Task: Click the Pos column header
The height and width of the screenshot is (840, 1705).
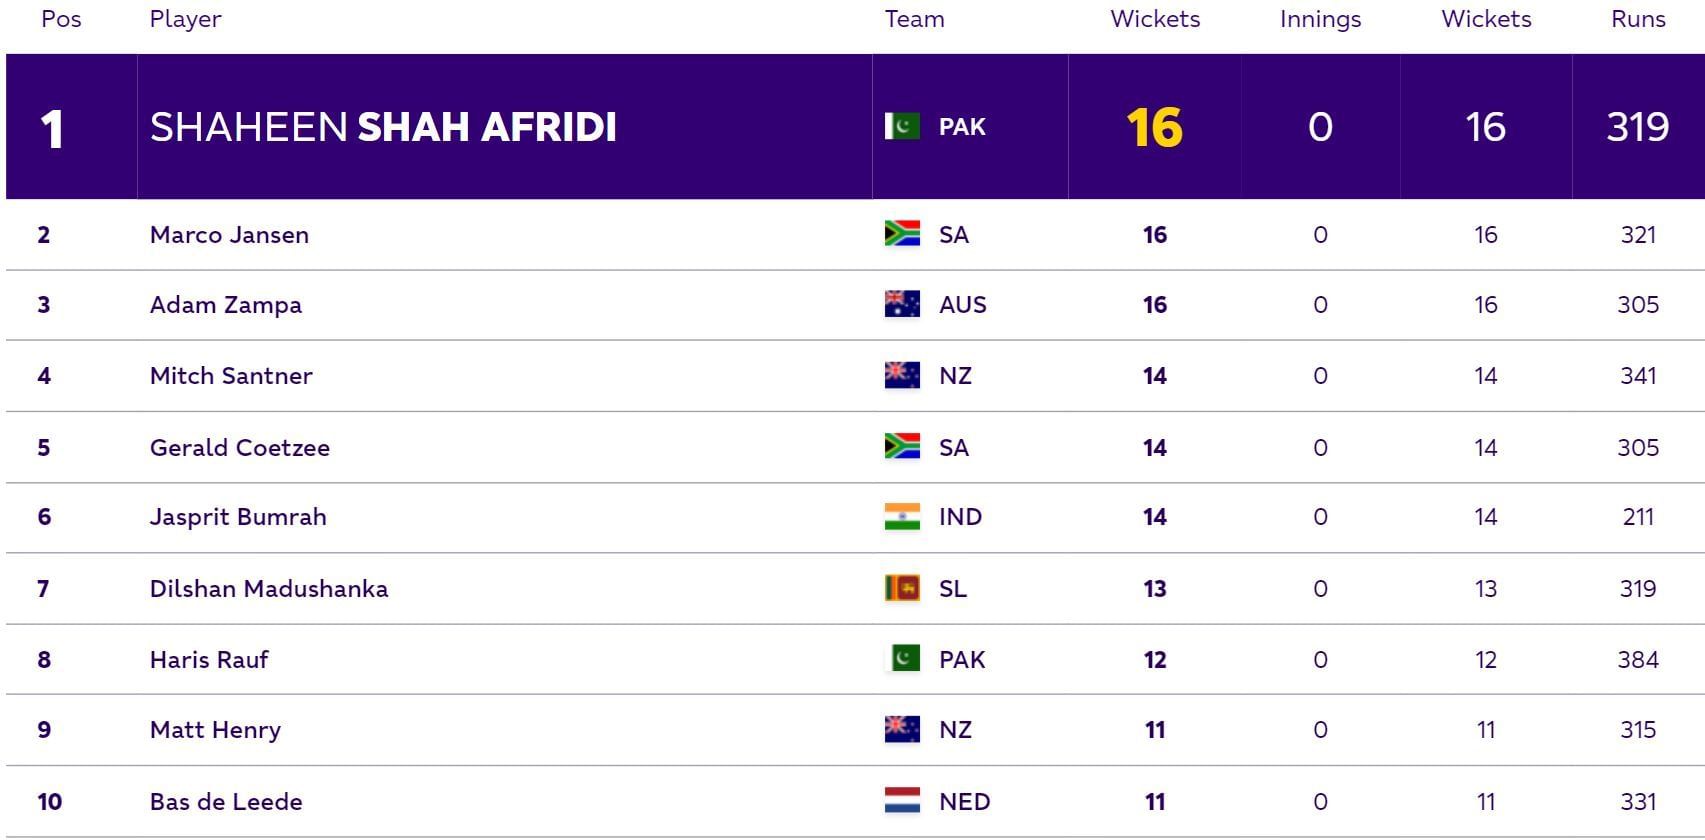Action: point(61,19)
